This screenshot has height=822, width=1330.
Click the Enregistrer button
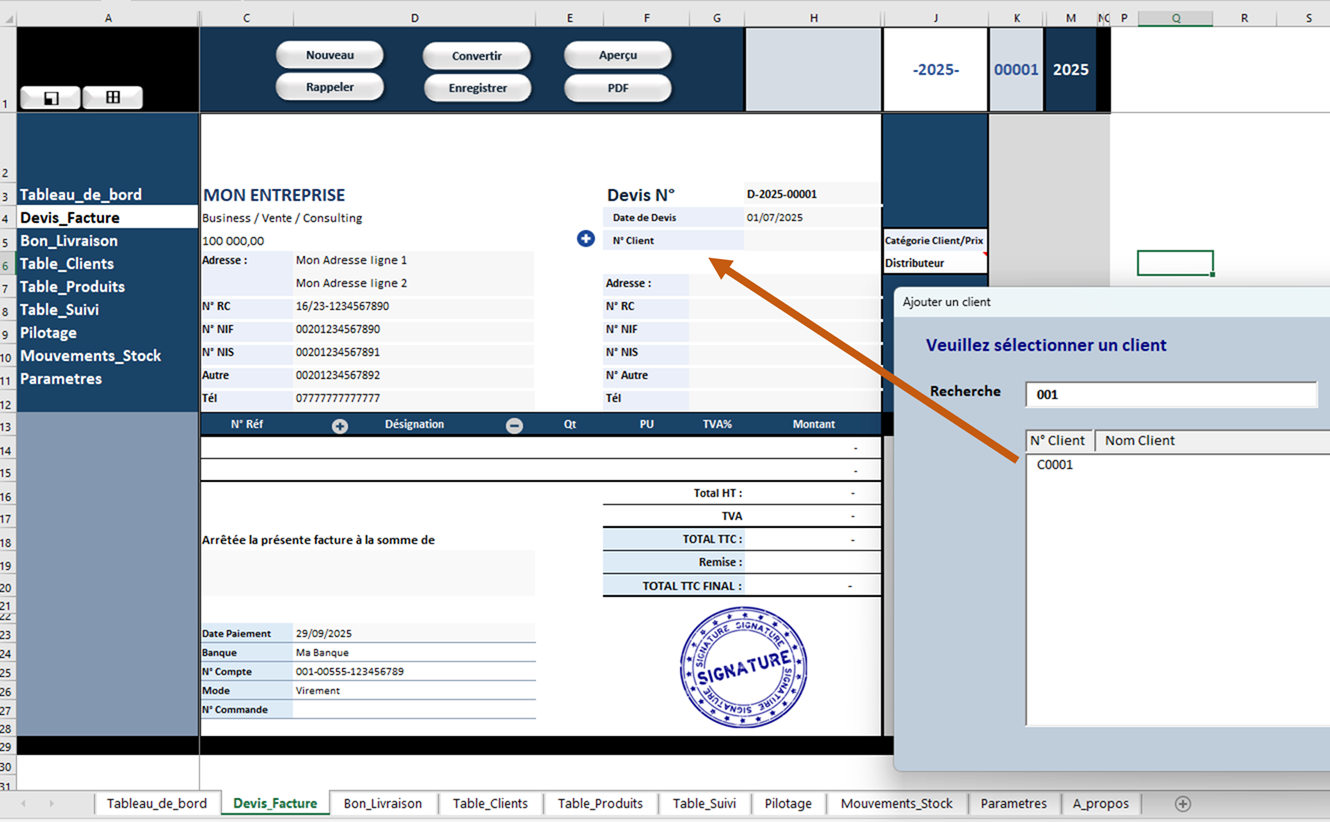[477, 88]
